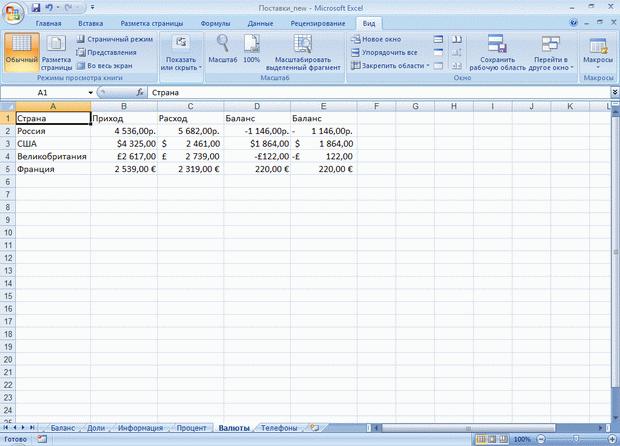Screen dimensions: 620x446
Task: Open the Формулы ribbon tab
Action: tap(215, 23)
